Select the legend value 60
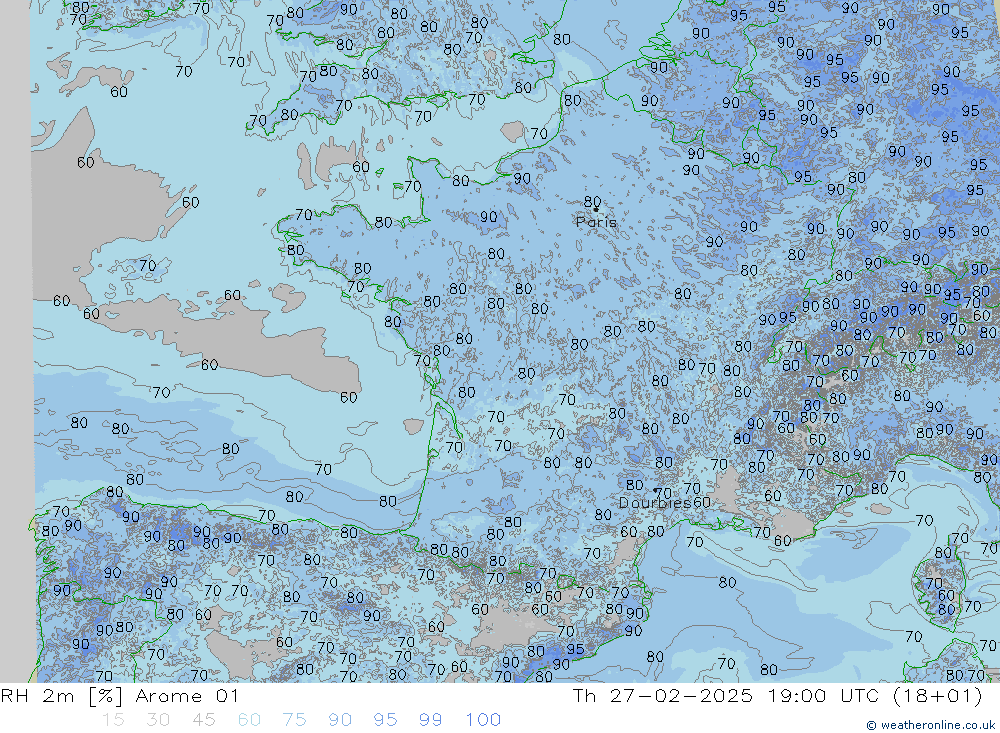 point(249,720)
